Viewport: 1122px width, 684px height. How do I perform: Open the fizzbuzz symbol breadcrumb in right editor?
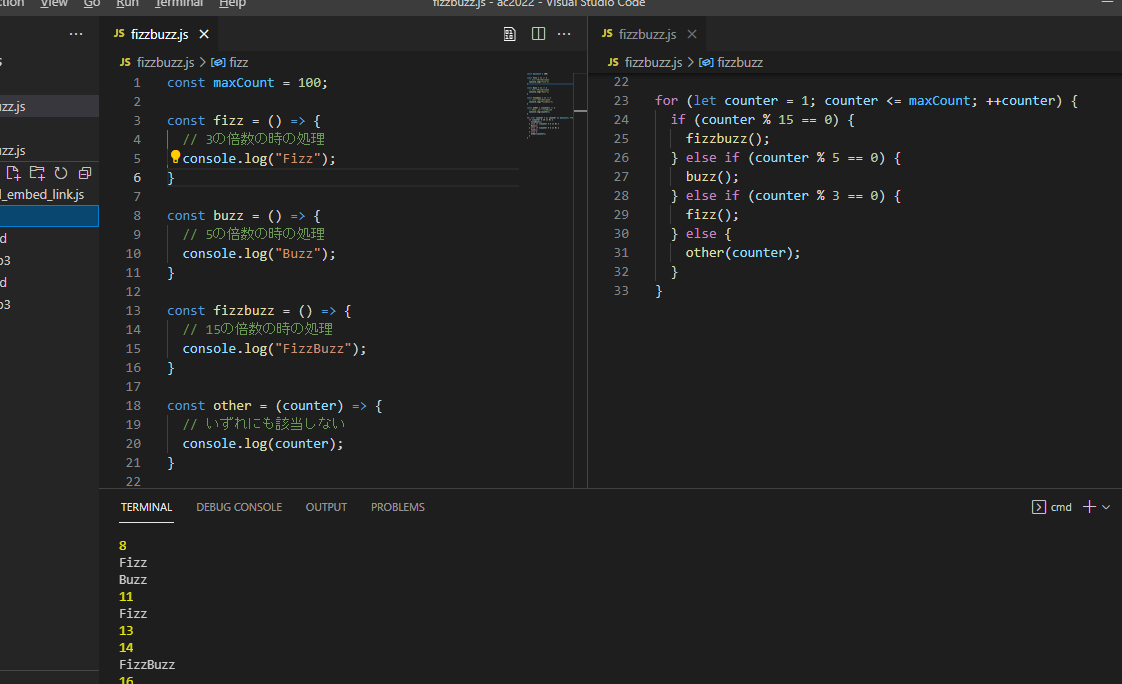click(x=731, y=62)
